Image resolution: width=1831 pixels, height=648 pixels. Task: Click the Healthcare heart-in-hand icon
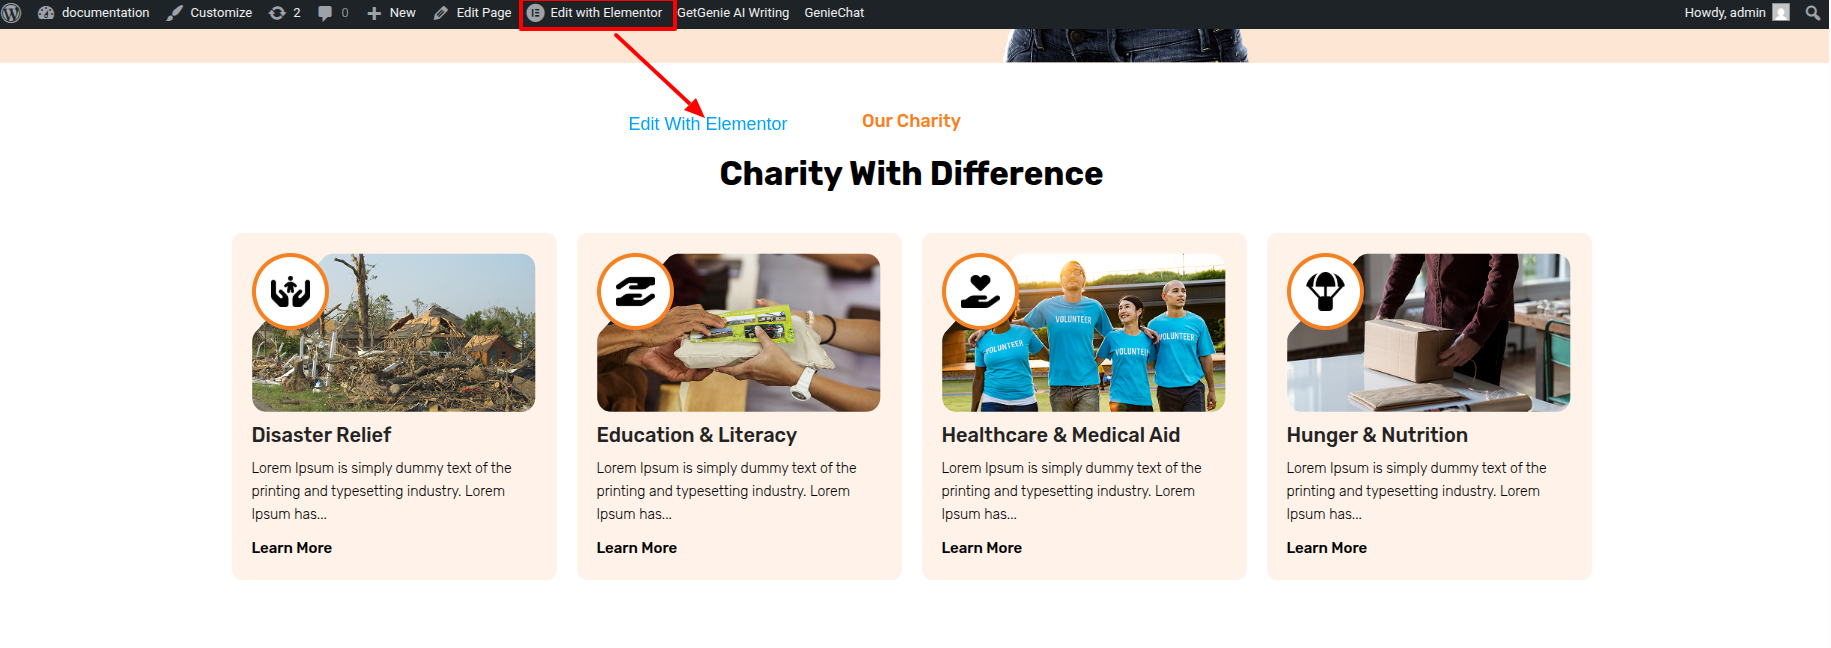click(980, 292)
